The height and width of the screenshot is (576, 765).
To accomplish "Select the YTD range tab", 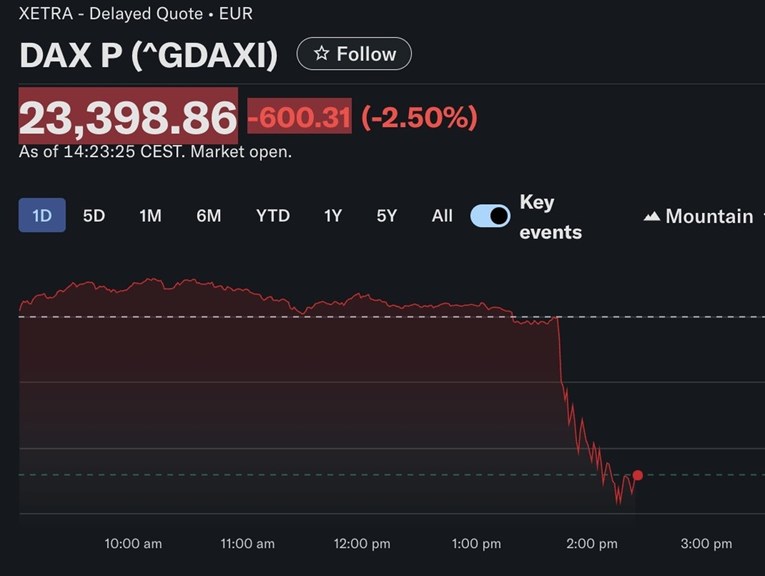I will click(x=272, y=216).
